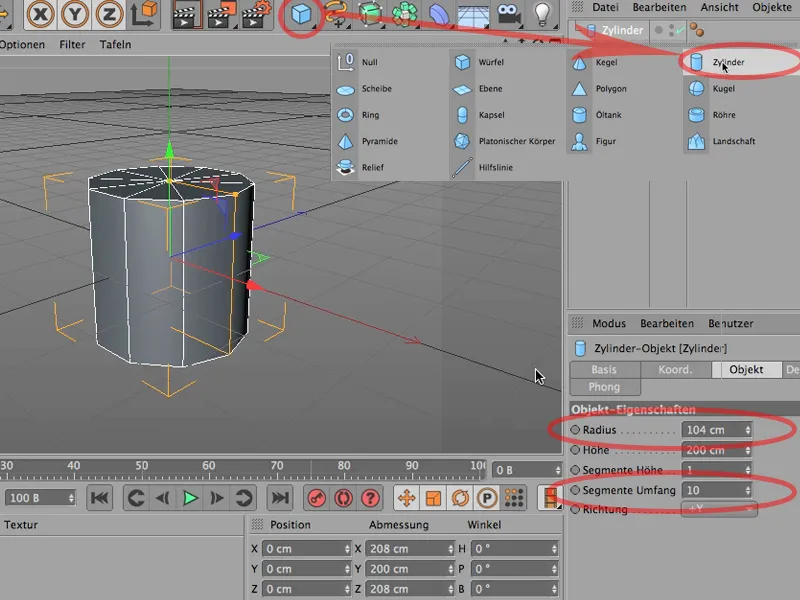The width and height of the screenshot is (800, 600).
Task: Open the viewport Tafeln menu
Action: pyautogui.click(x=115, y=45)
